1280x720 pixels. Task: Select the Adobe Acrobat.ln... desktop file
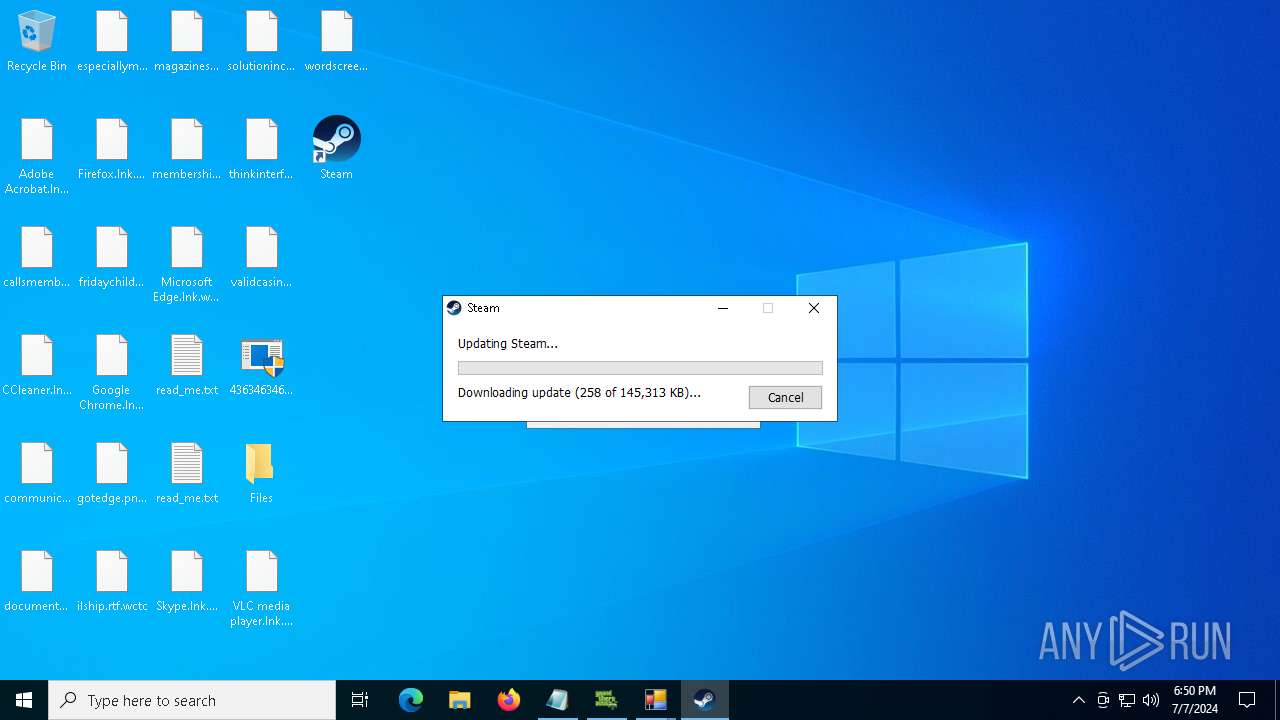(x=37, y=156)
